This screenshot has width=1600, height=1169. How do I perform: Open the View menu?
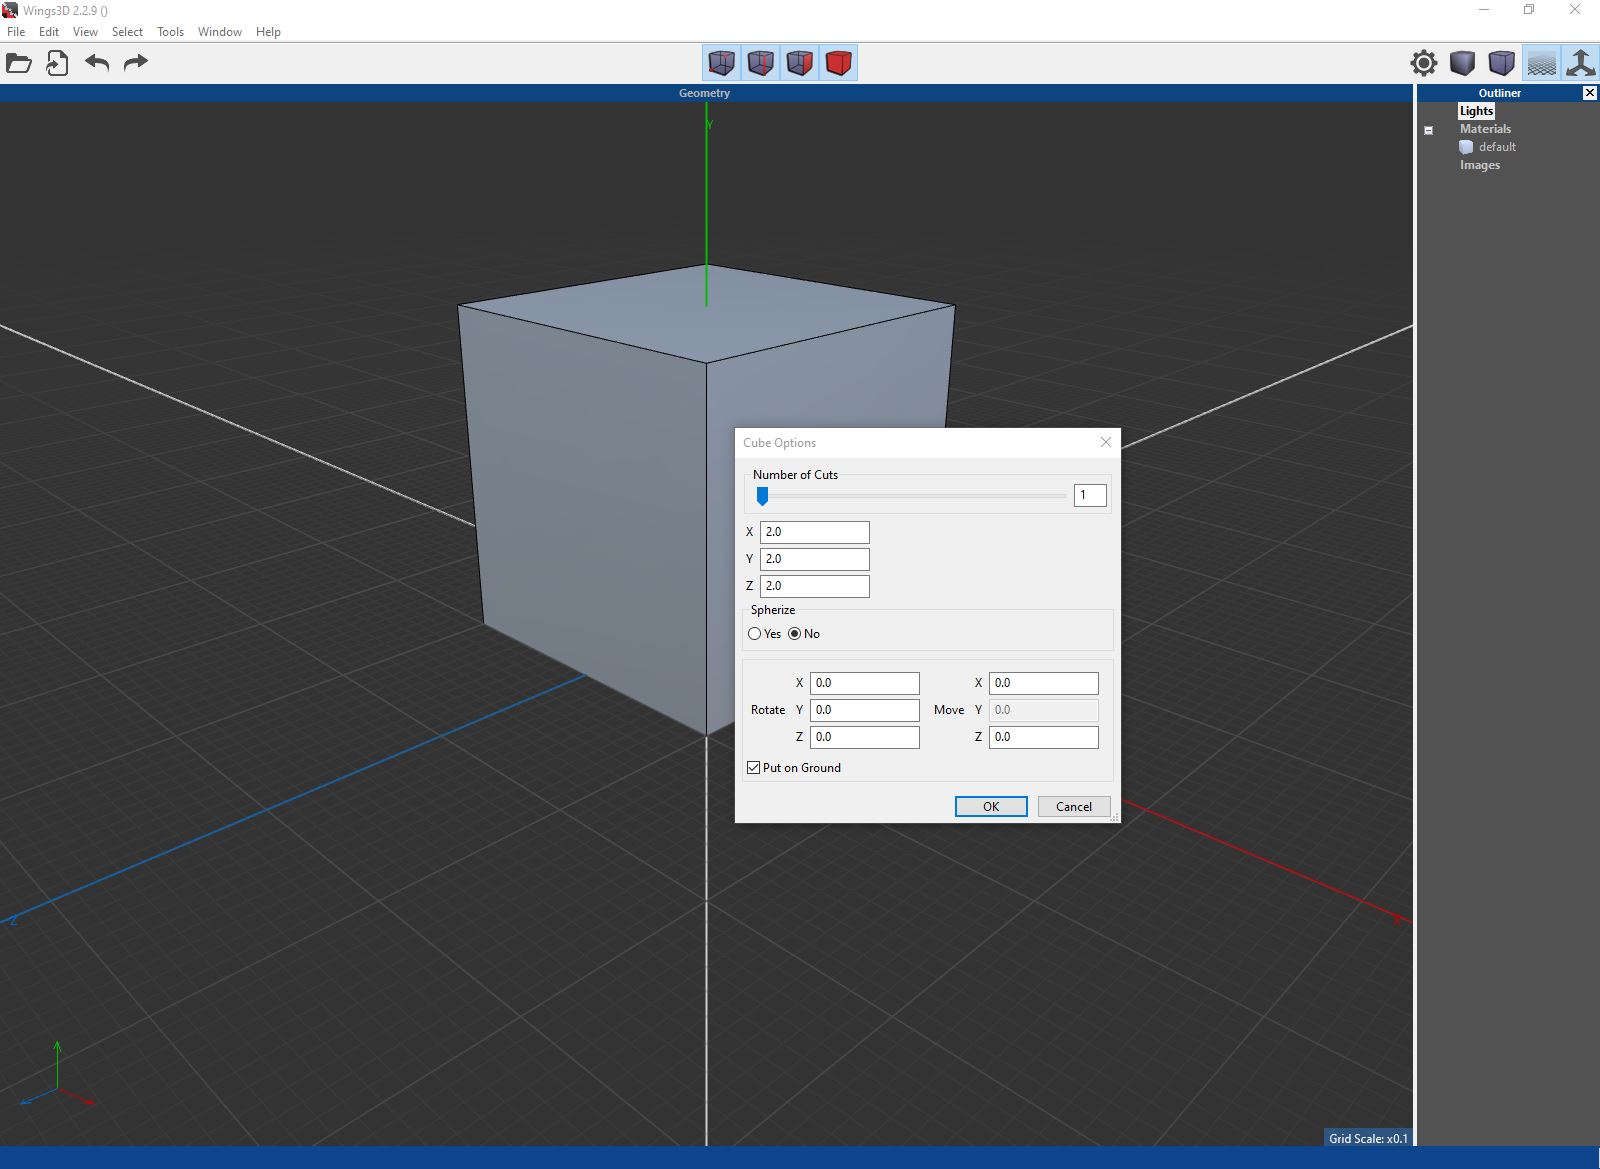[85, 32]
